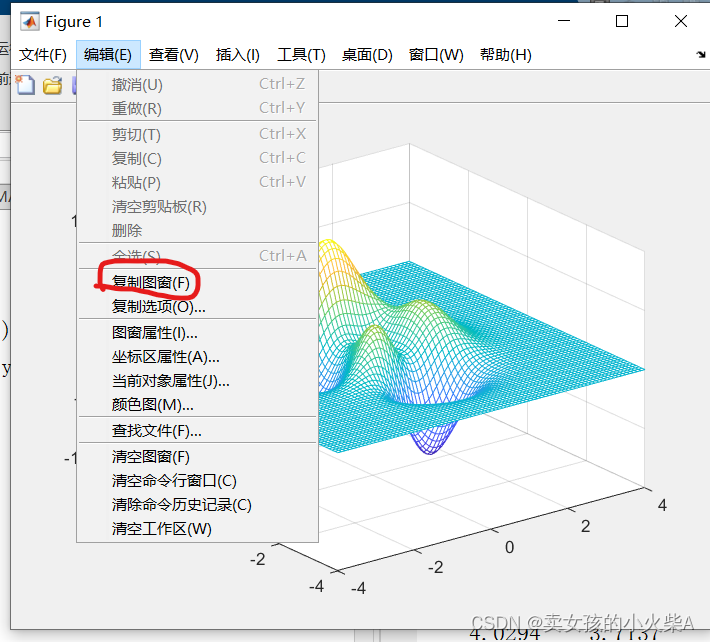Click greyed 粘贴(P) entry
The width and height of the screenshot is (710, 642).
[197, 182]
